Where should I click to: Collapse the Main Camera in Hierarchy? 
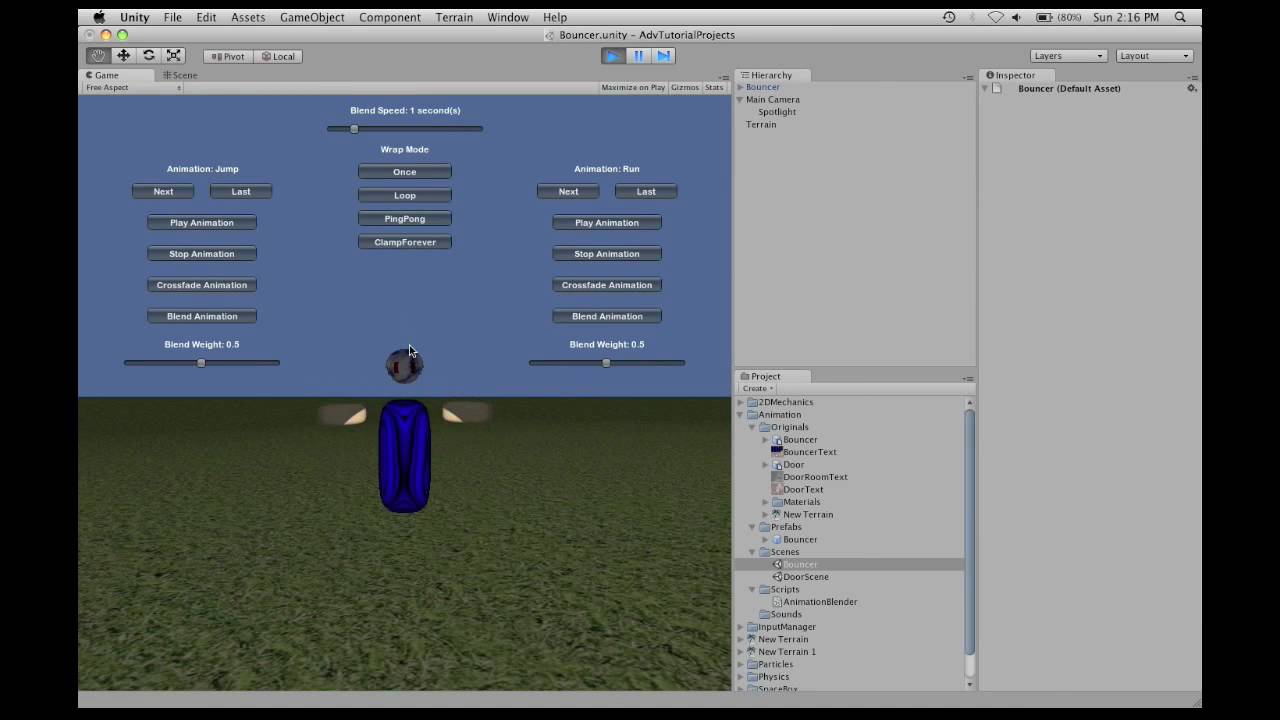pos(740,99)
